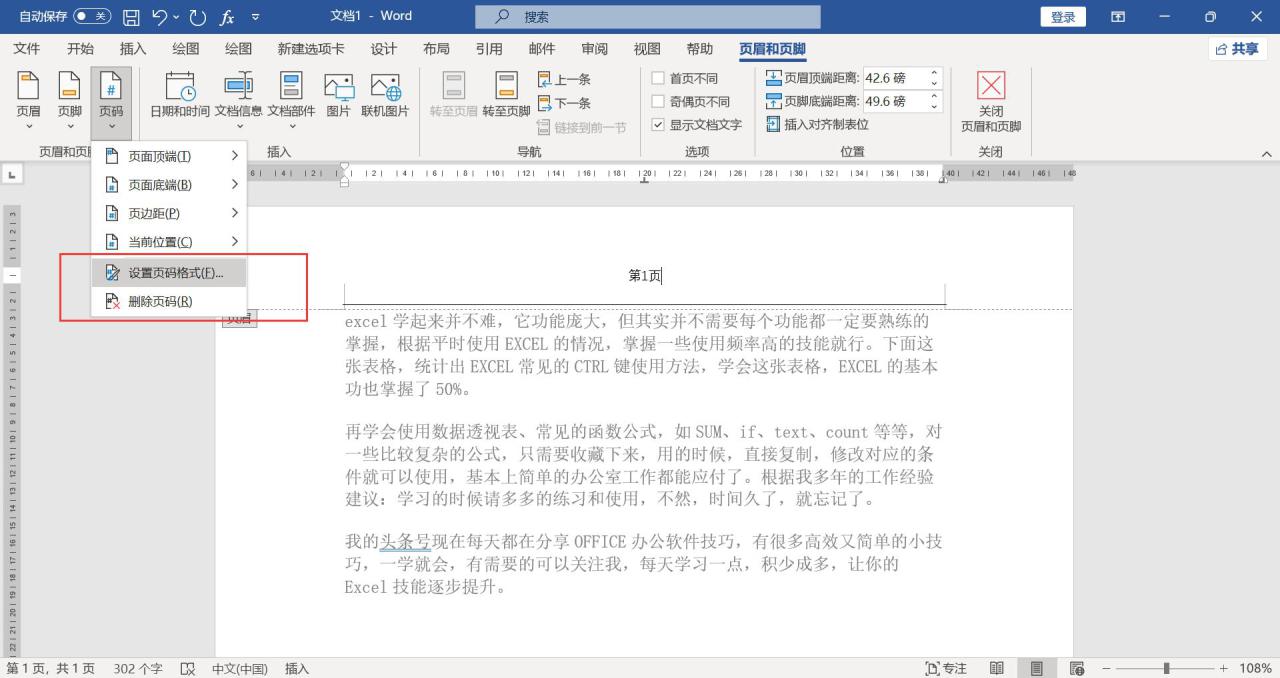Switch to web layout view icon
Image resolution: width=1280 pixels, height=678 pixels.
(1077, 668)
